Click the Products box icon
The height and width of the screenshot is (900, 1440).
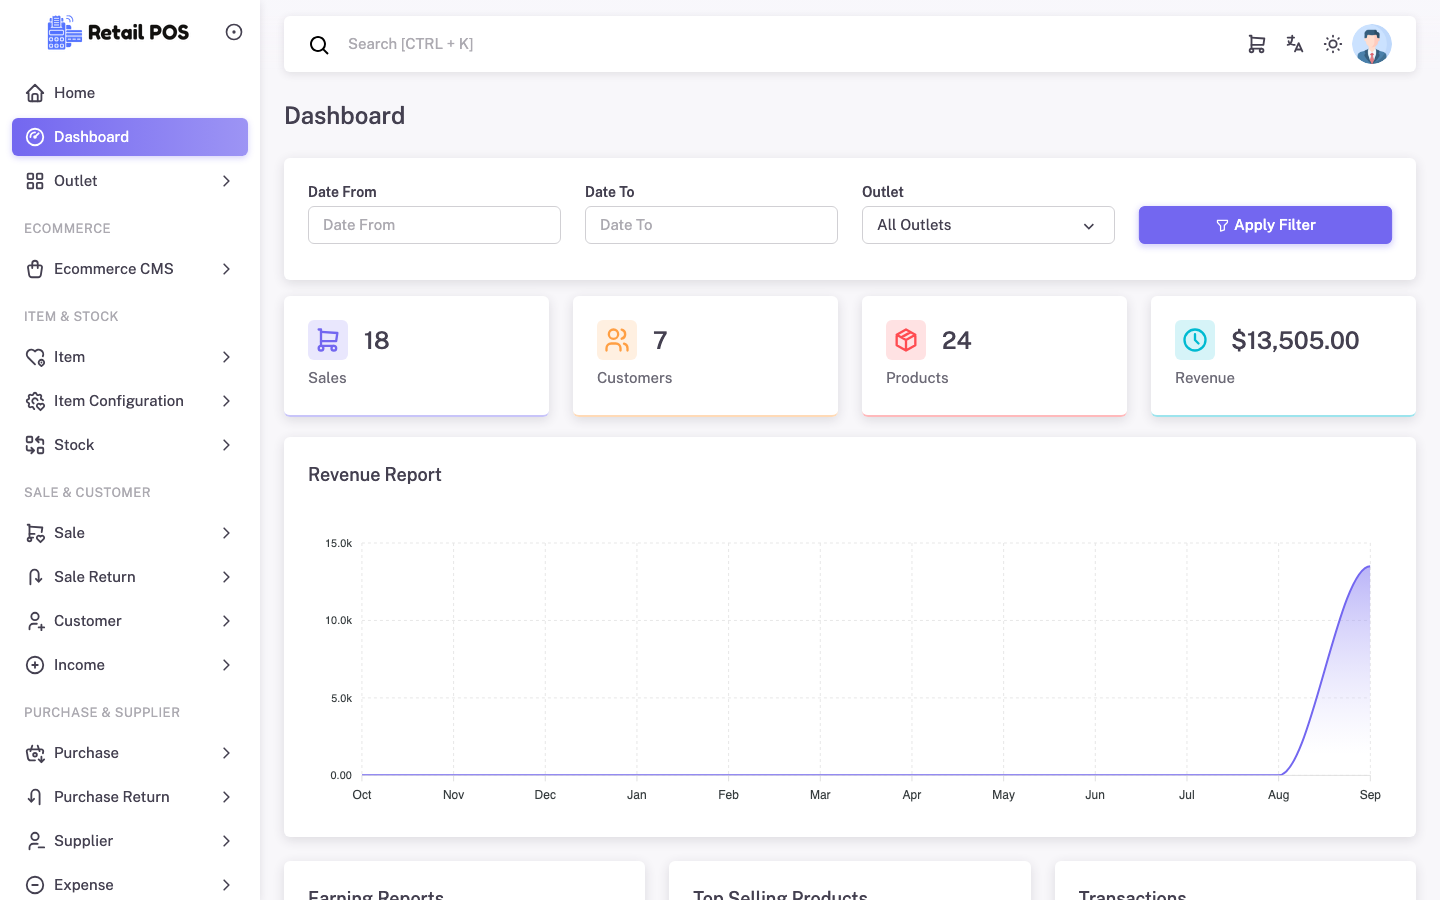tap(906, 340)
